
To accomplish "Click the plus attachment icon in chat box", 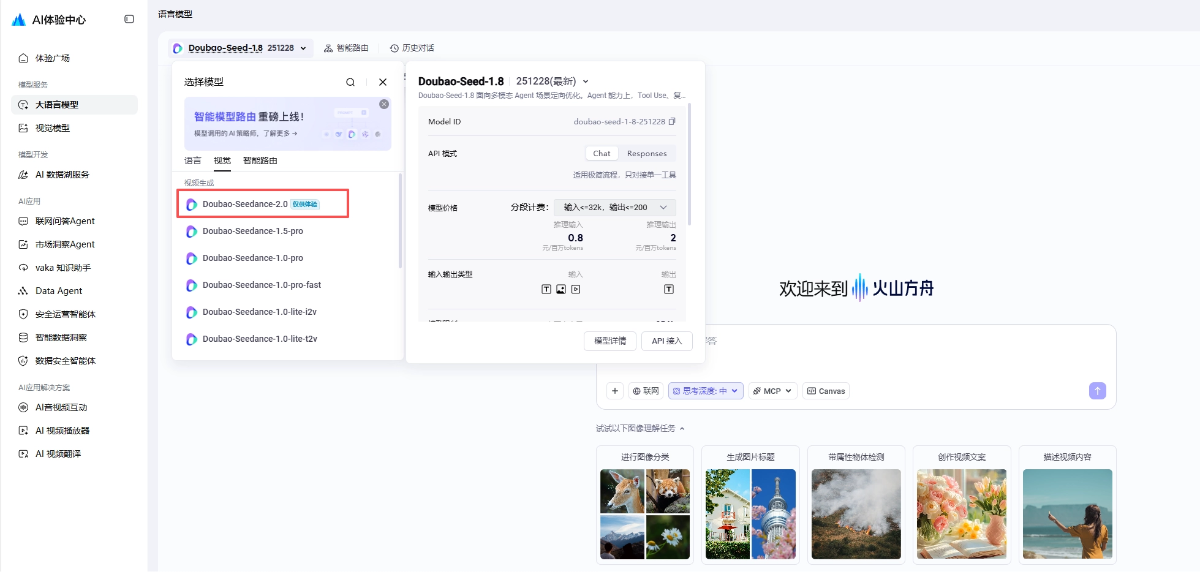I will [x=615, y=391].
